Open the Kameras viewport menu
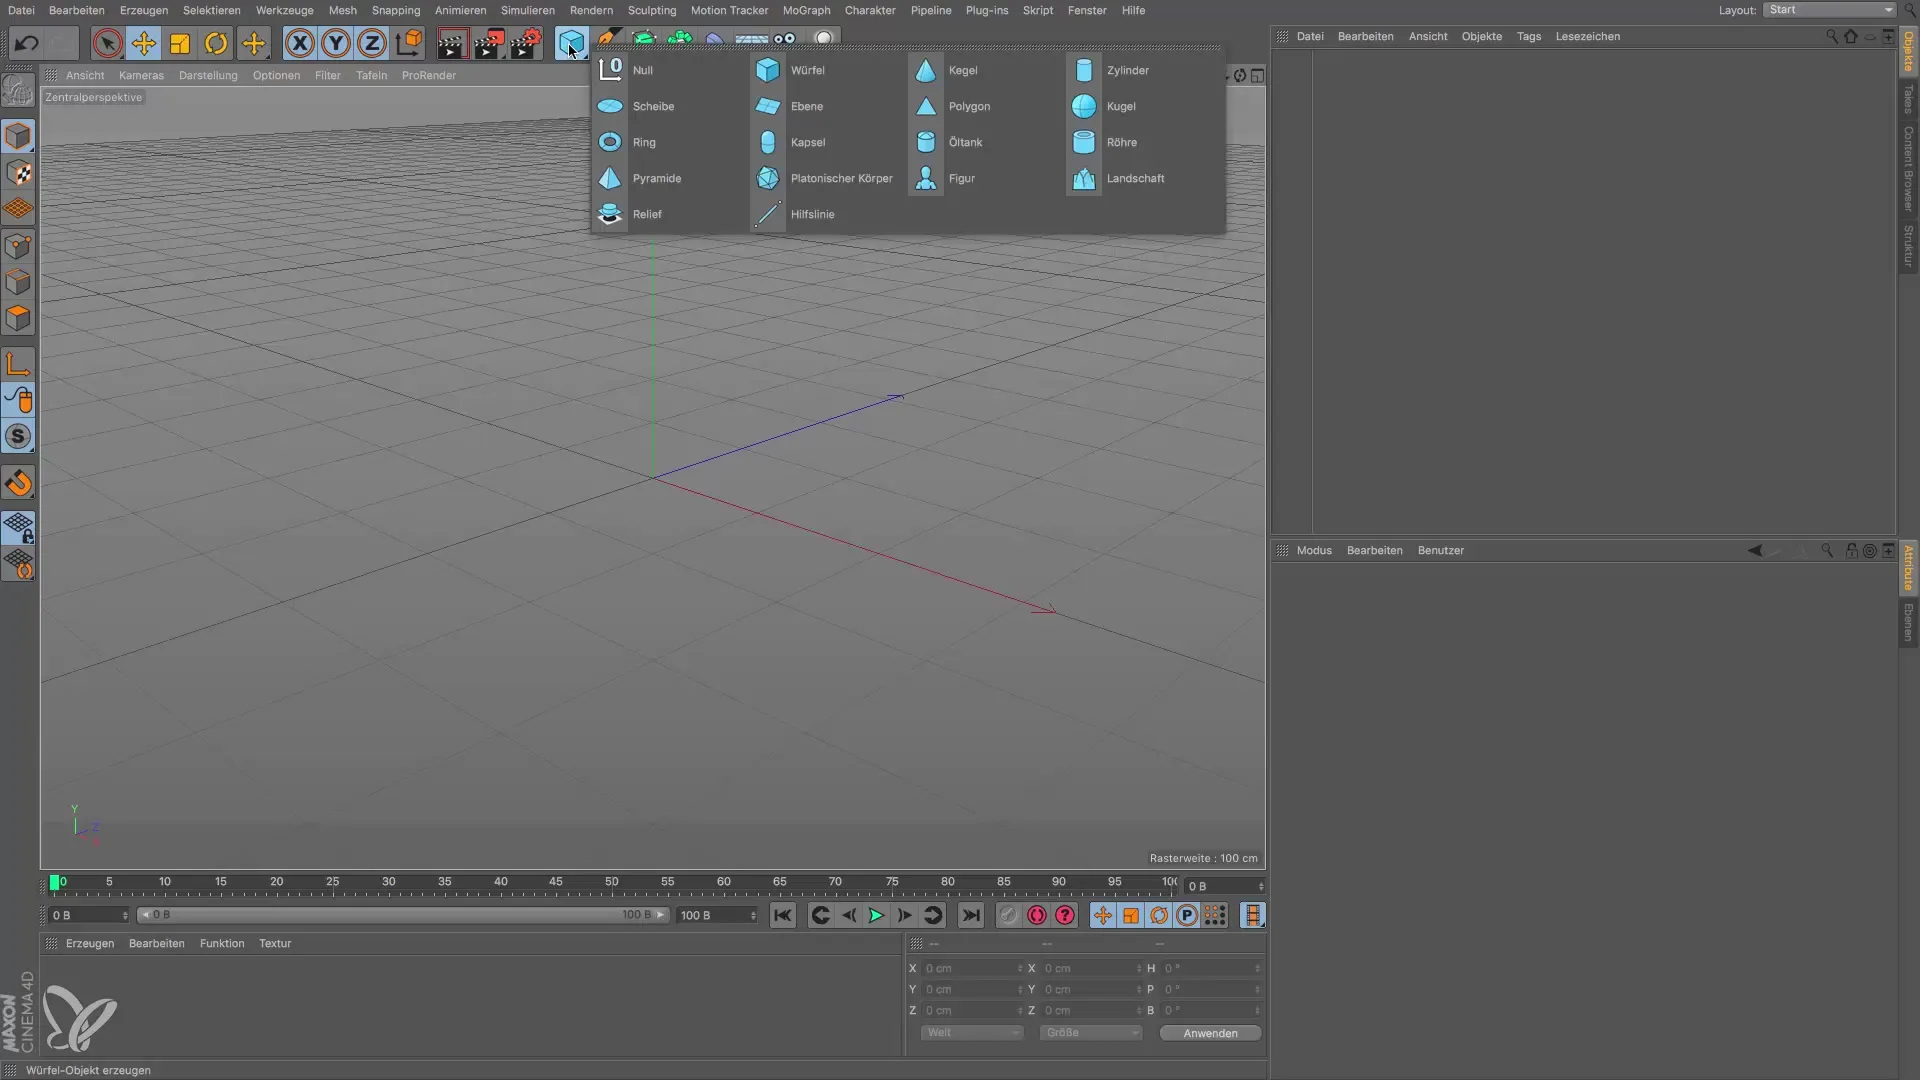Image resolution: width=1920 pixels, height=1080 pixels. pyautogui.click(x=141, y=75)
